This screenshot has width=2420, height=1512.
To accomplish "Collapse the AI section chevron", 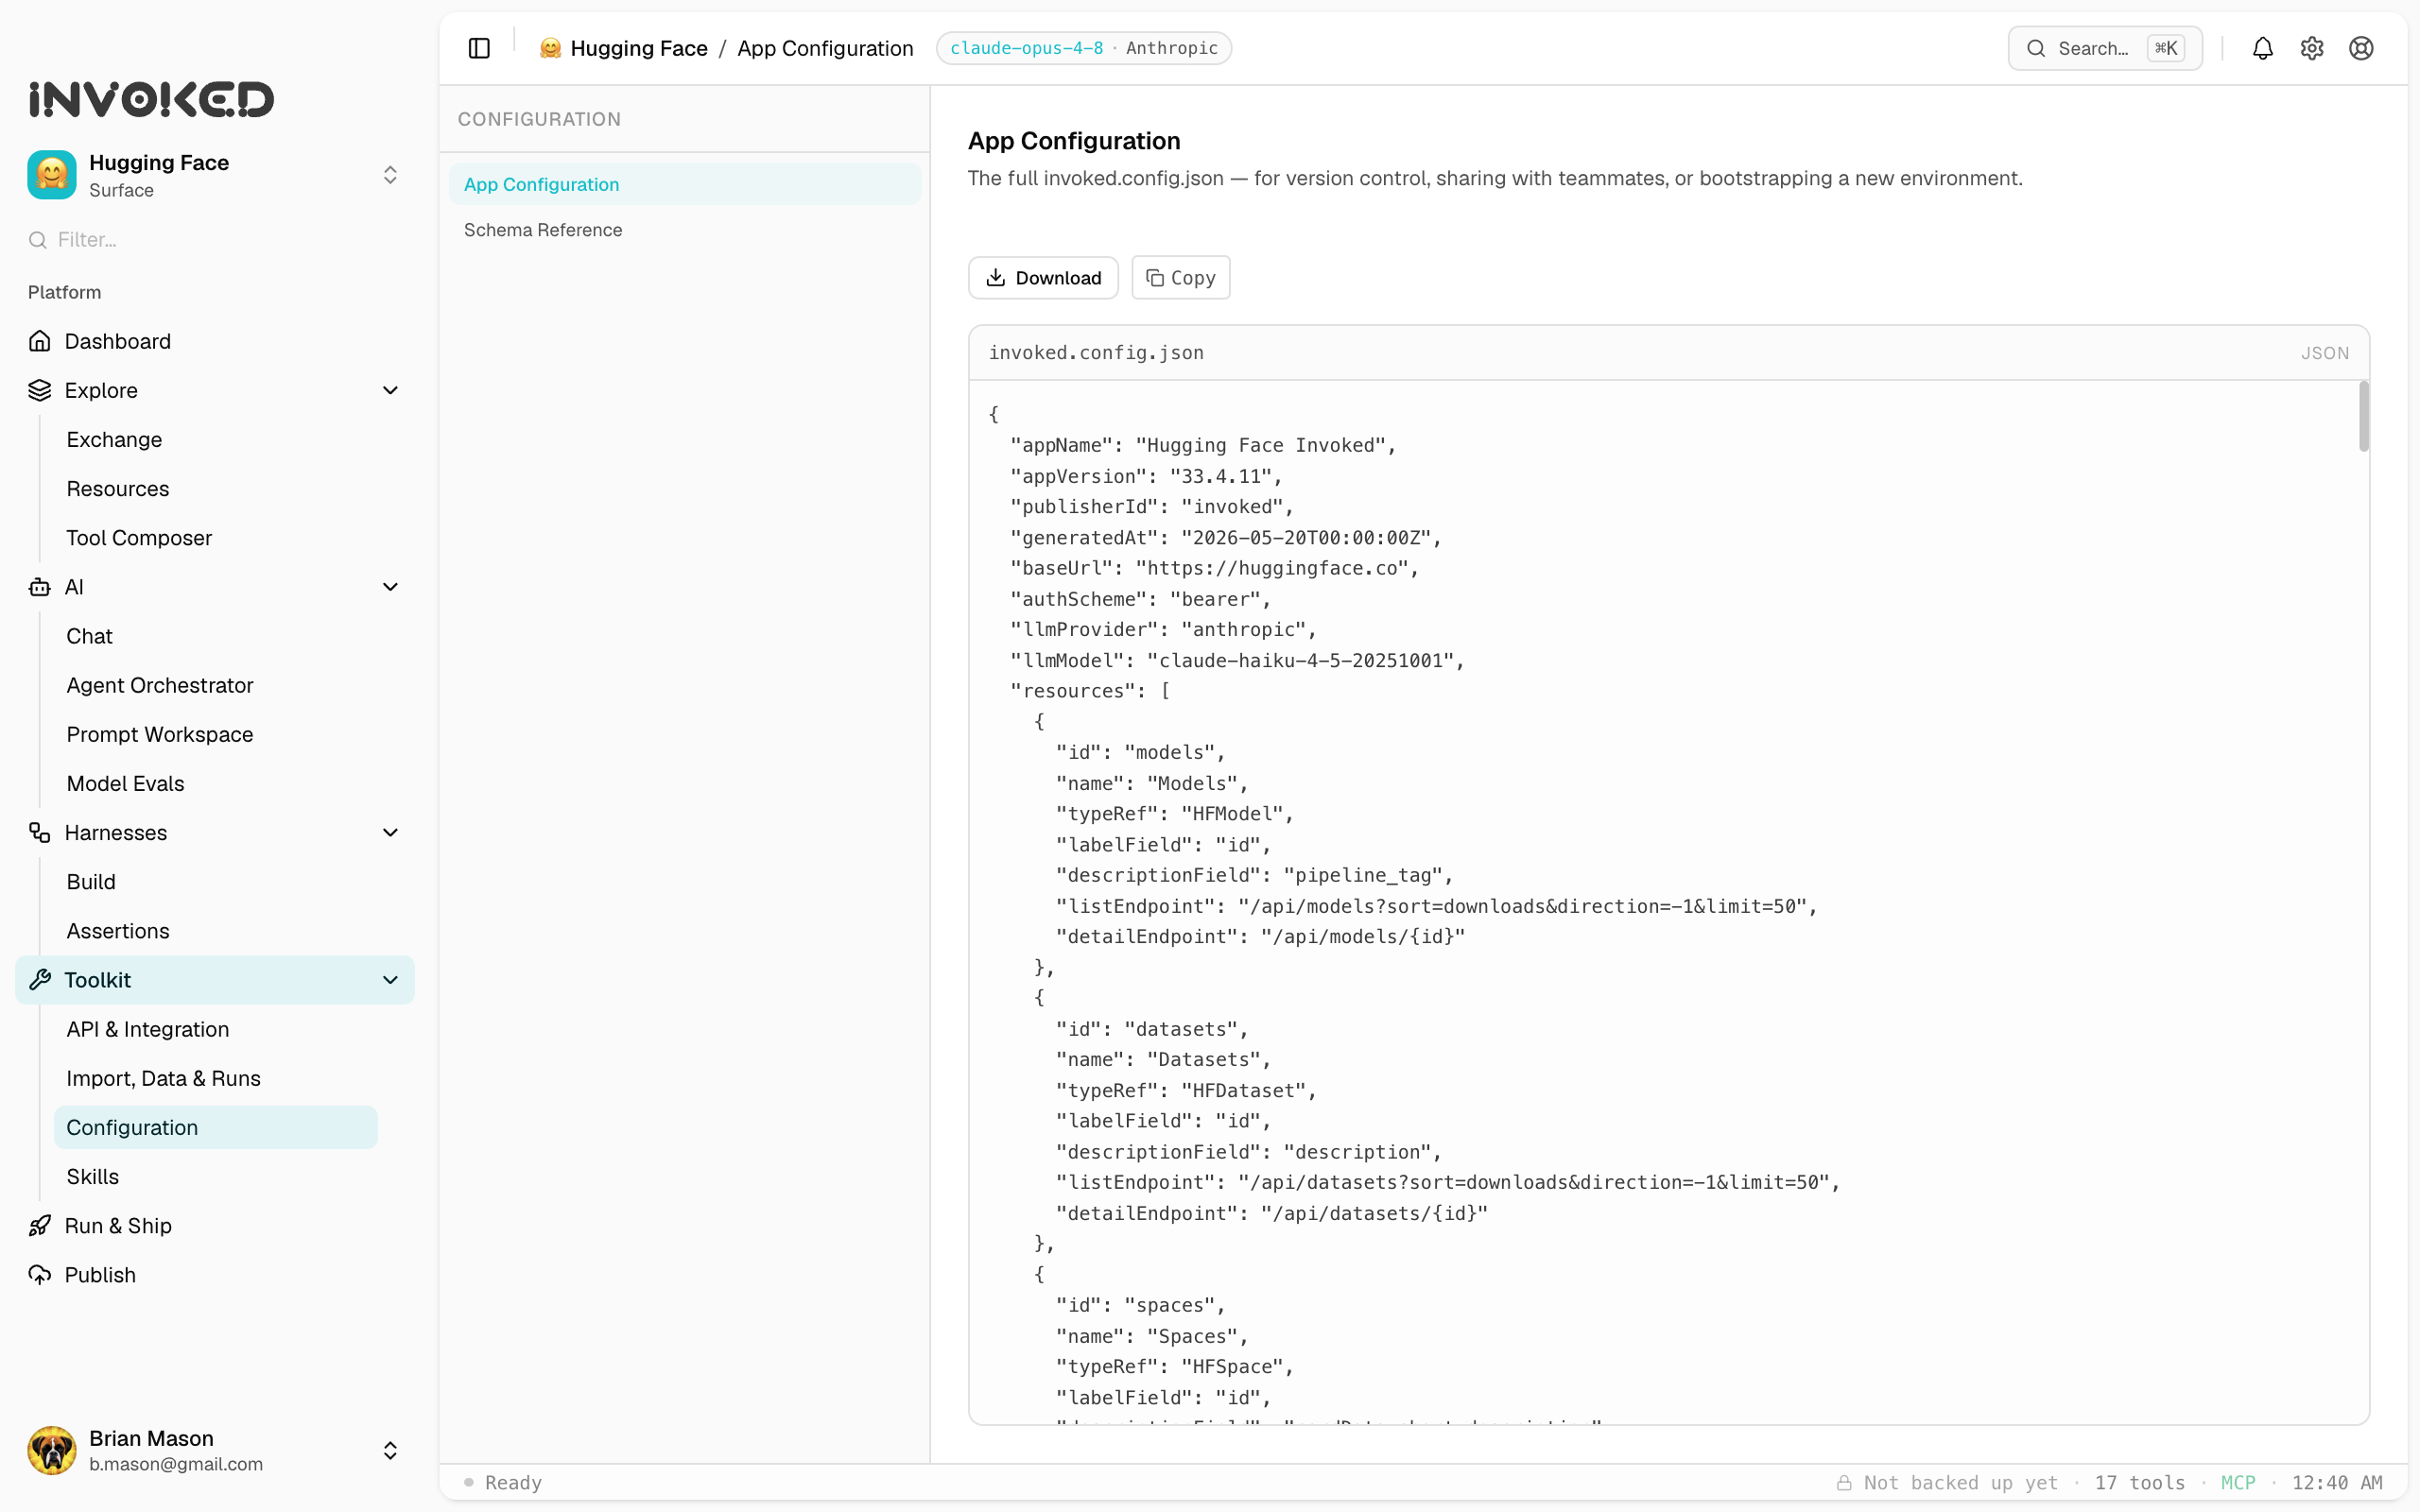I will (390, 587).
